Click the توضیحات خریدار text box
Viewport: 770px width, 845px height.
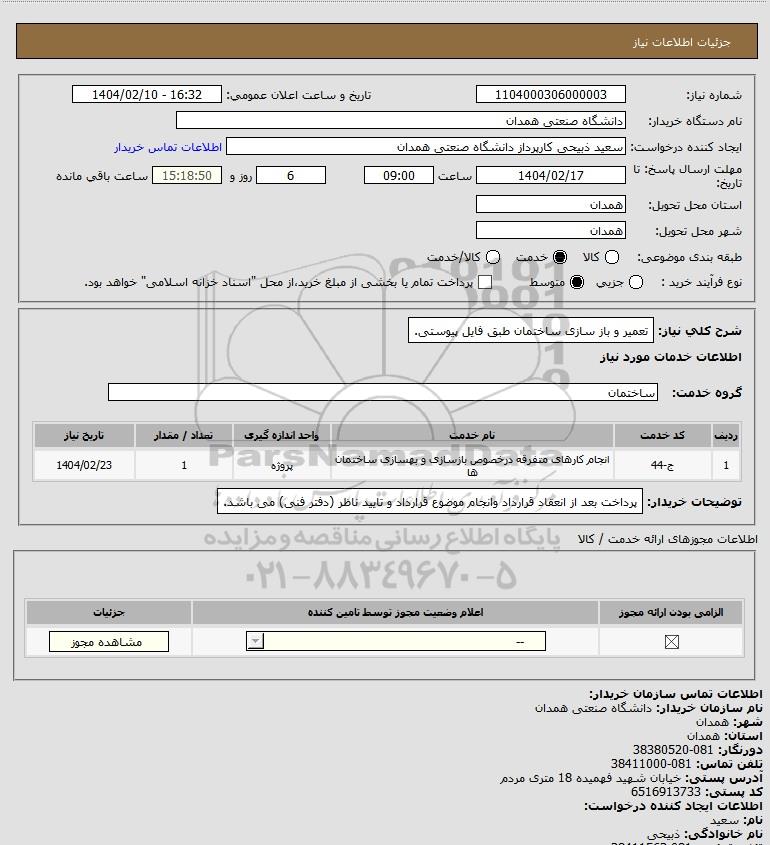tap(430, 502)
